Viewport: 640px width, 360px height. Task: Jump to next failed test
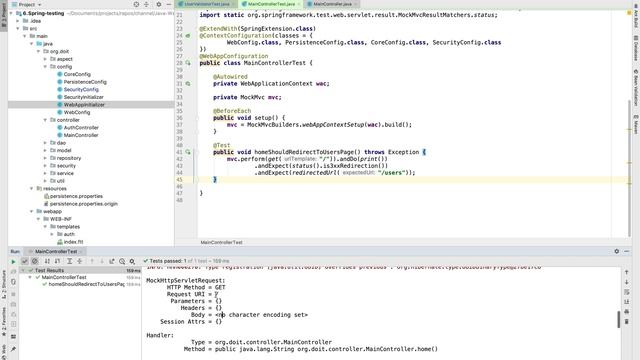click(x=102, y=261)
